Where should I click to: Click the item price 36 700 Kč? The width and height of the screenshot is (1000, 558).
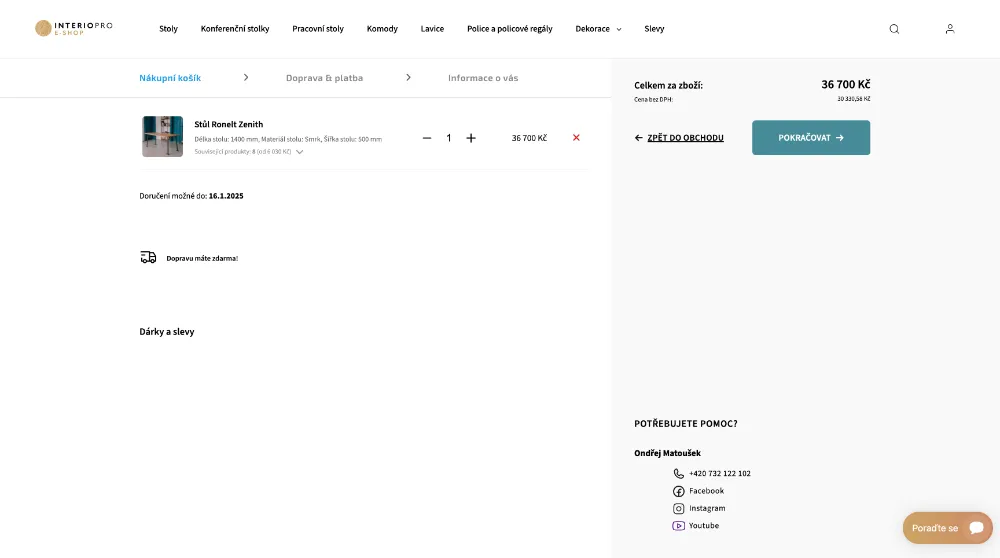click(x=529, y=138)
